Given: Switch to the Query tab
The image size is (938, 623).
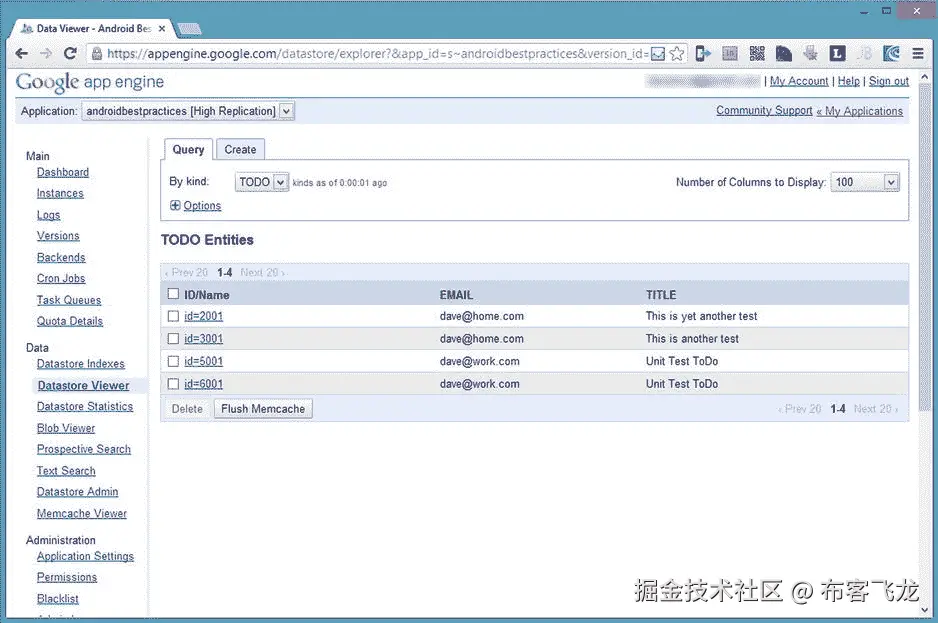Looking at the screenshot, I should coord(188,150).
